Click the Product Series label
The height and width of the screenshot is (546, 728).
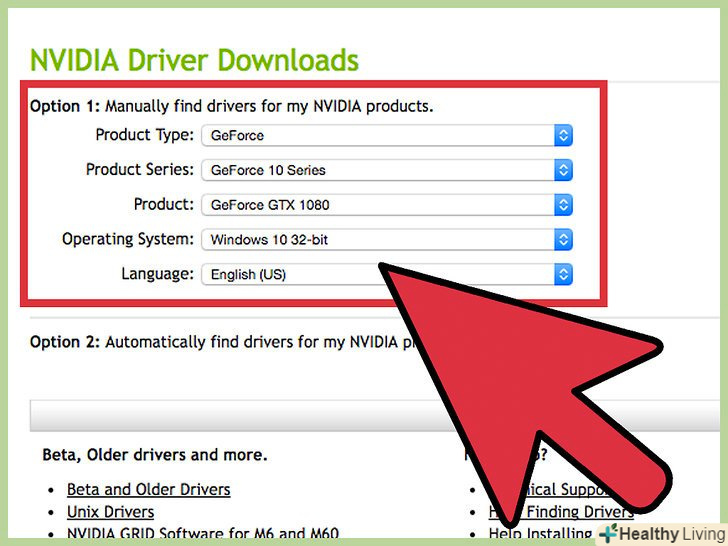tap(140, 169)
